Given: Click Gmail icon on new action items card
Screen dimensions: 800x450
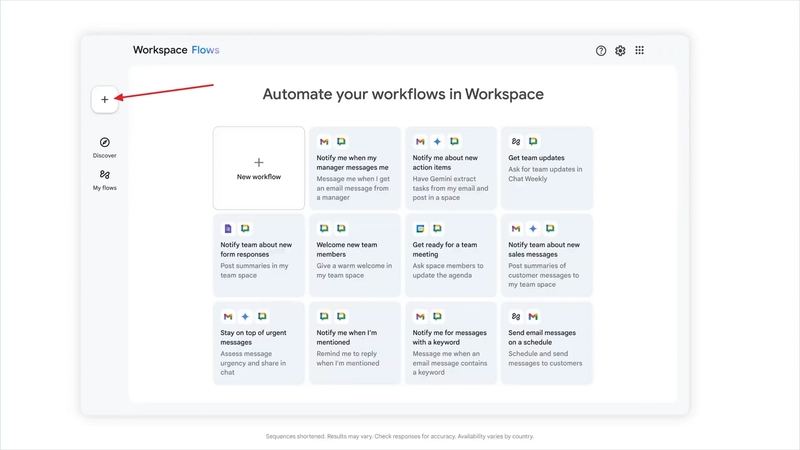Looking at the screenshot, I should 420,141.
